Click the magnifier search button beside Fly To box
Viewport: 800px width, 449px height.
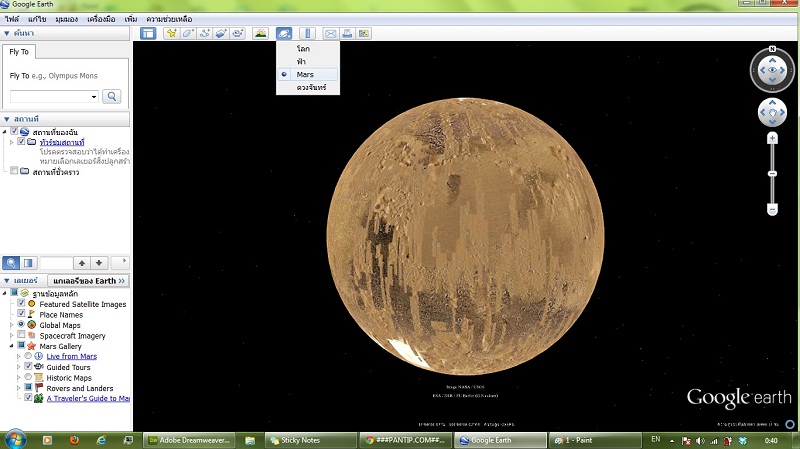(x=112, y=96)
